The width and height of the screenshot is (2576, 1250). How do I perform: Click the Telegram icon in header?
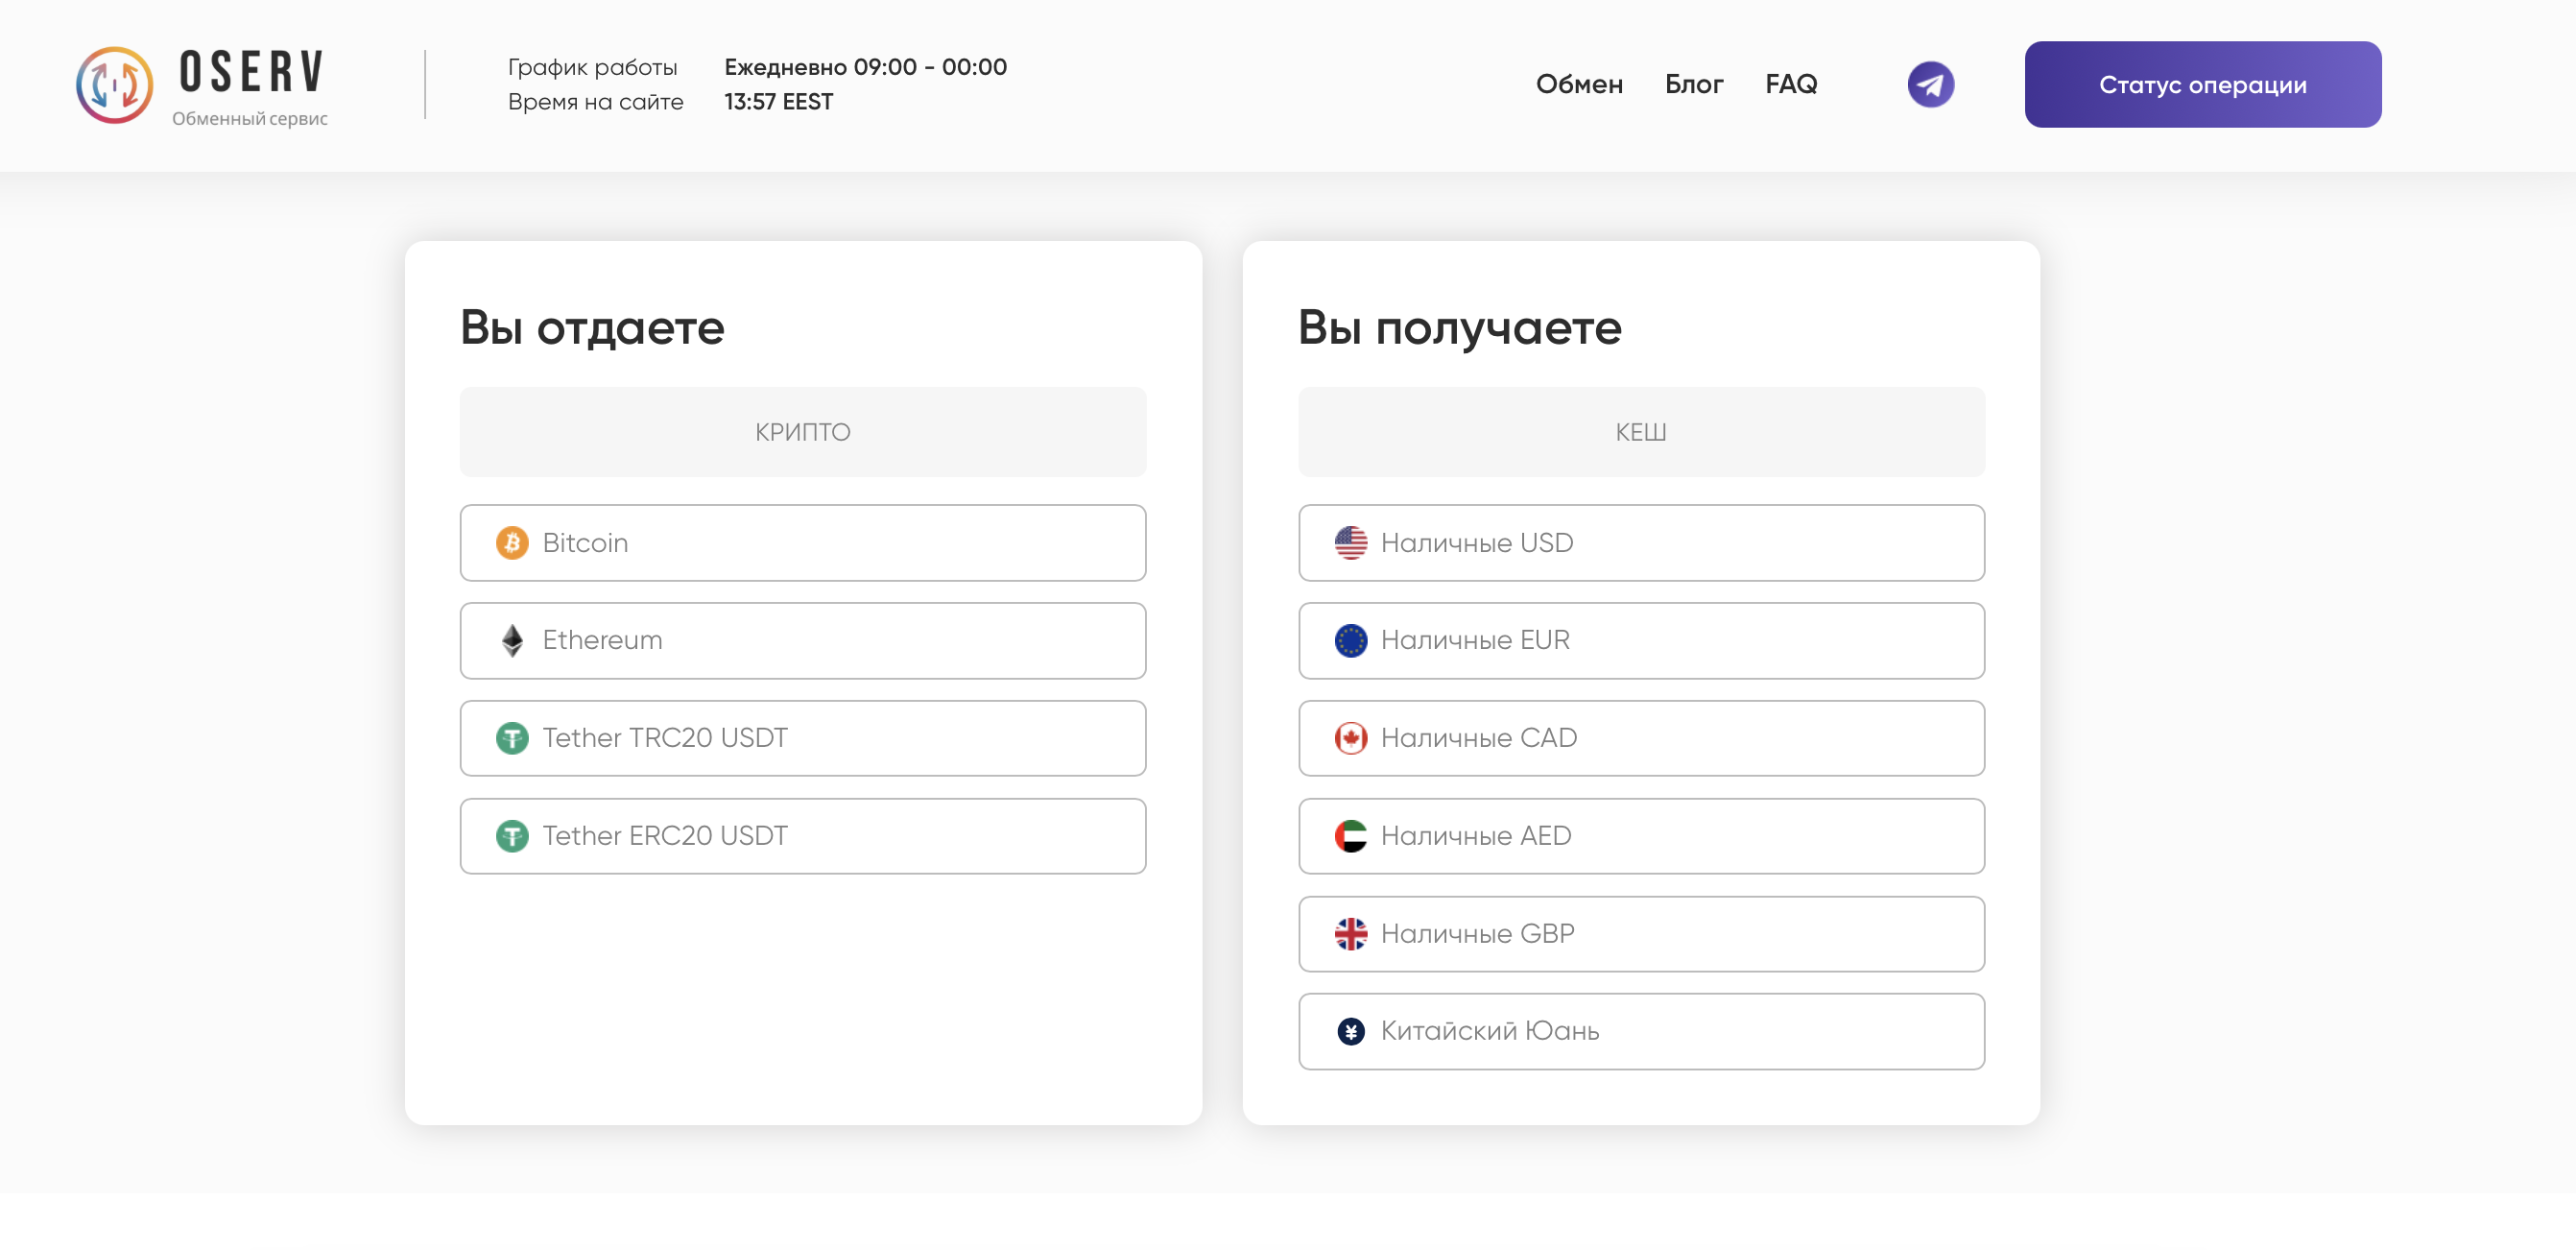1930,84
